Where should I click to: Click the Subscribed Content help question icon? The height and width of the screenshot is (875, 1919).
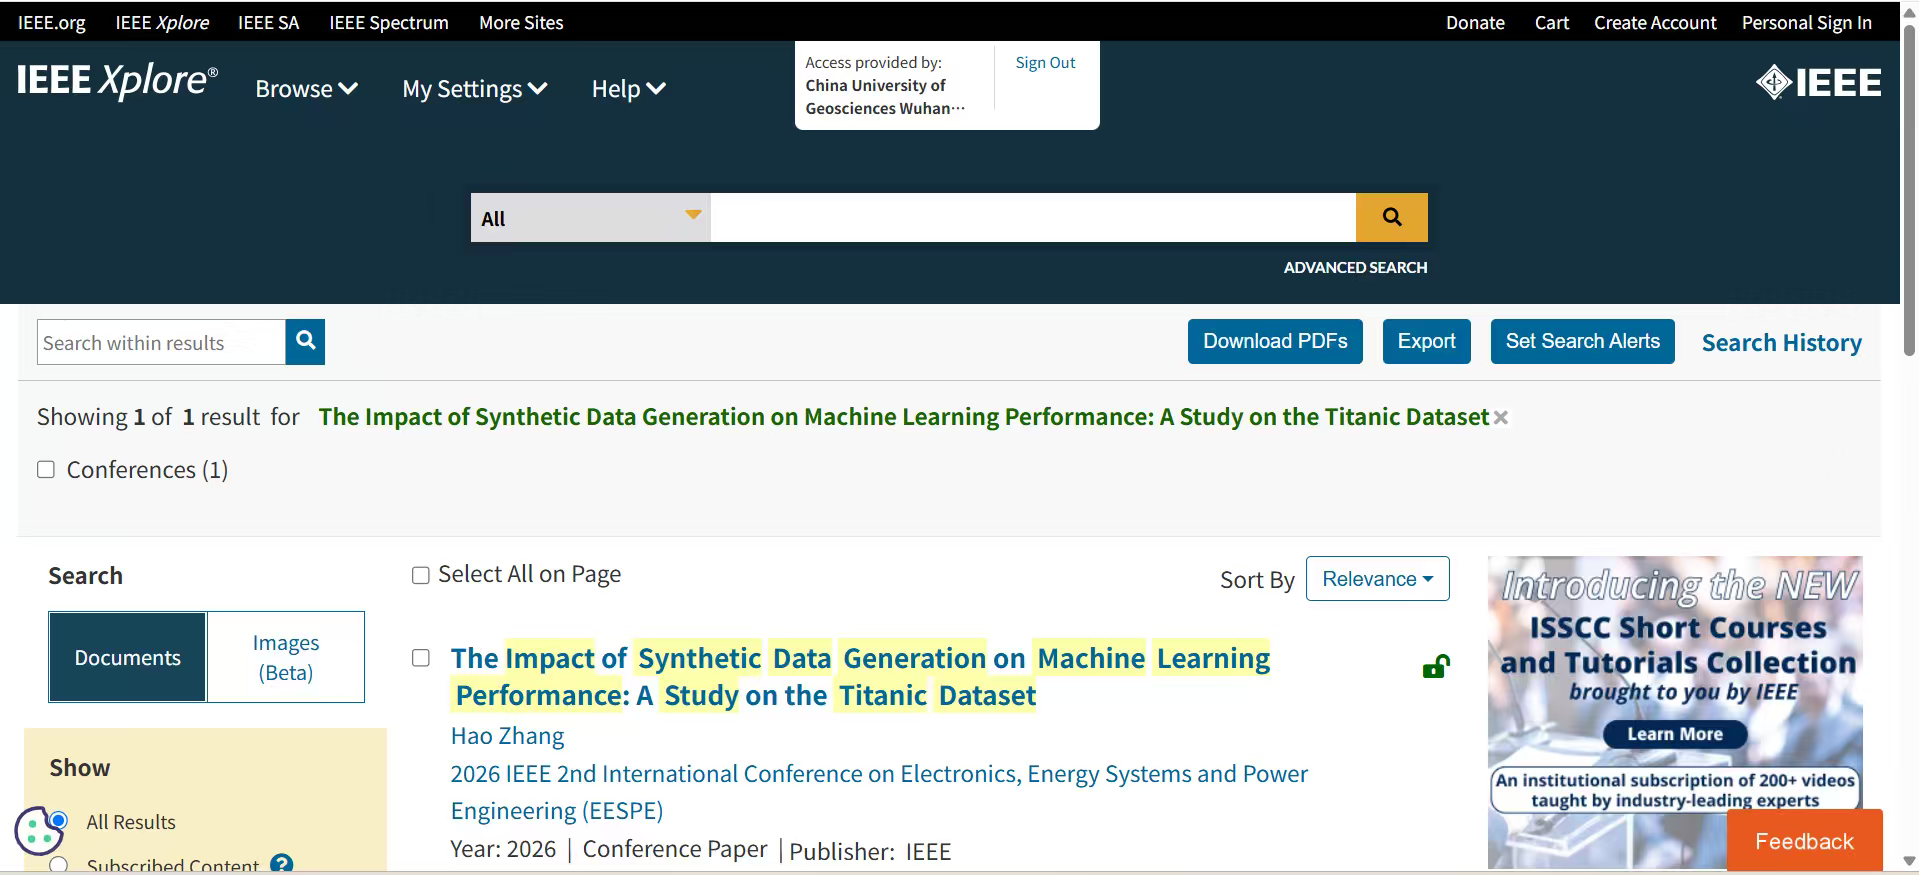282,864
